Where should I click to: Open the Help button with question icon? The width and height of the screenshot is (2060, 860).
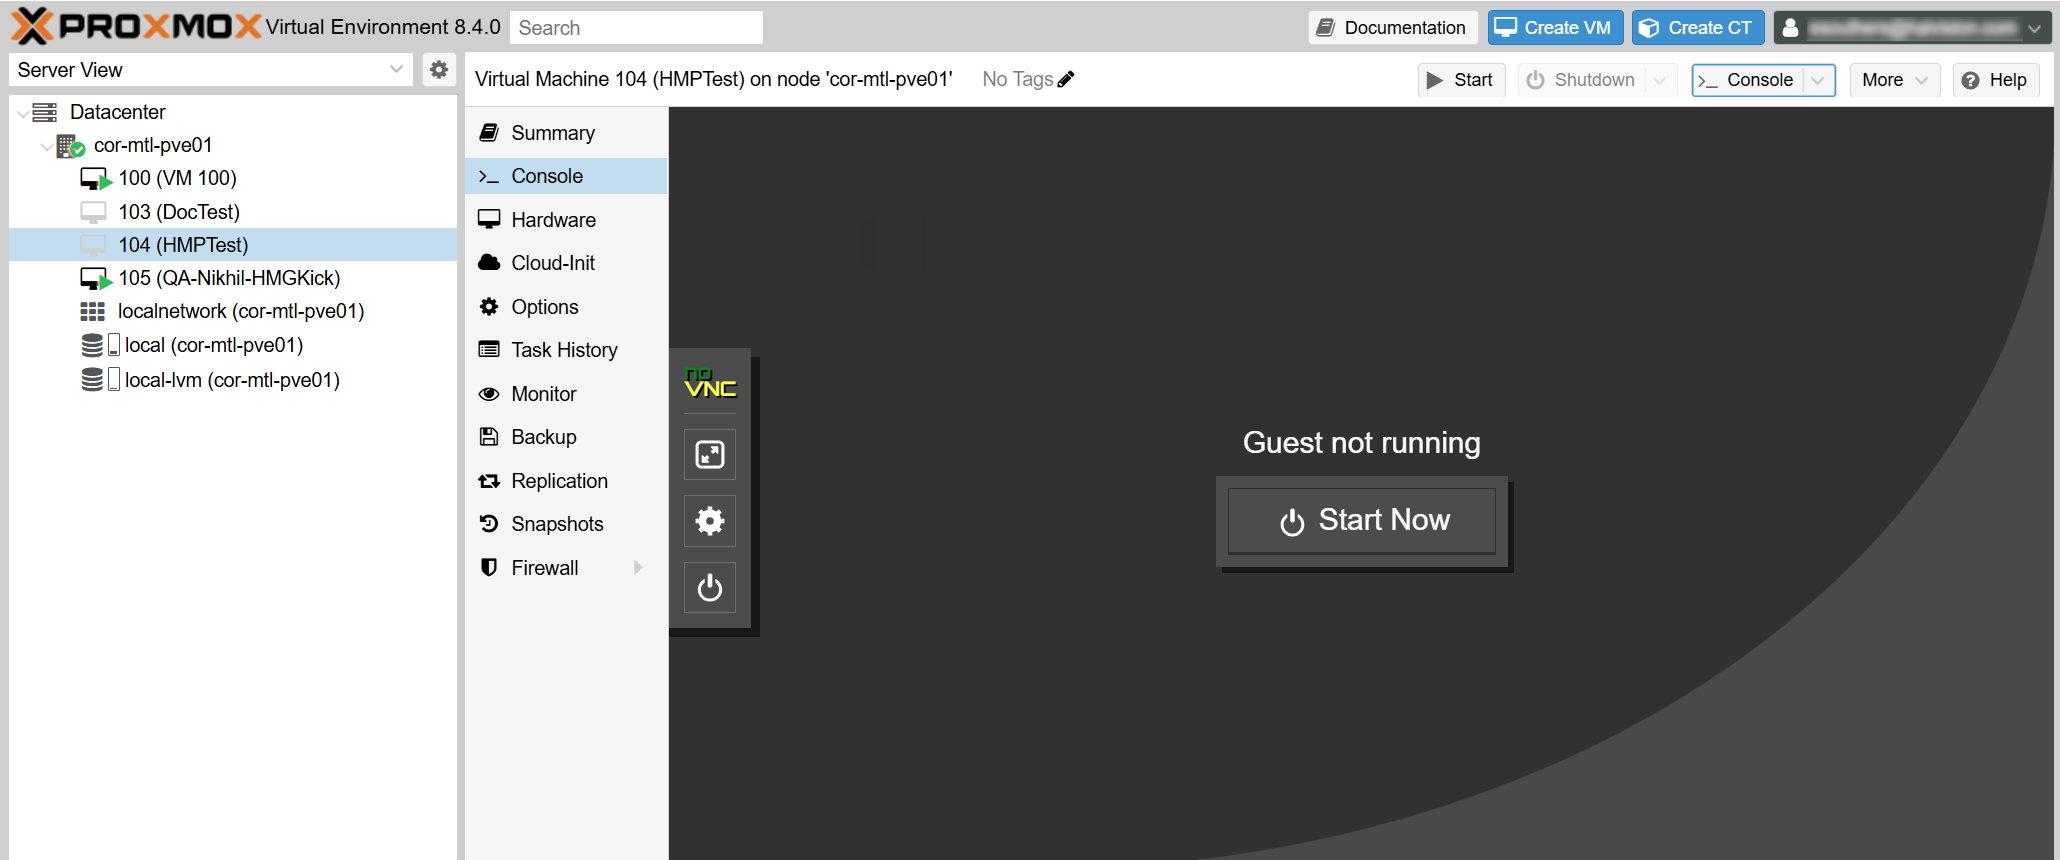pyautogui.click(x=1994, y=80)
